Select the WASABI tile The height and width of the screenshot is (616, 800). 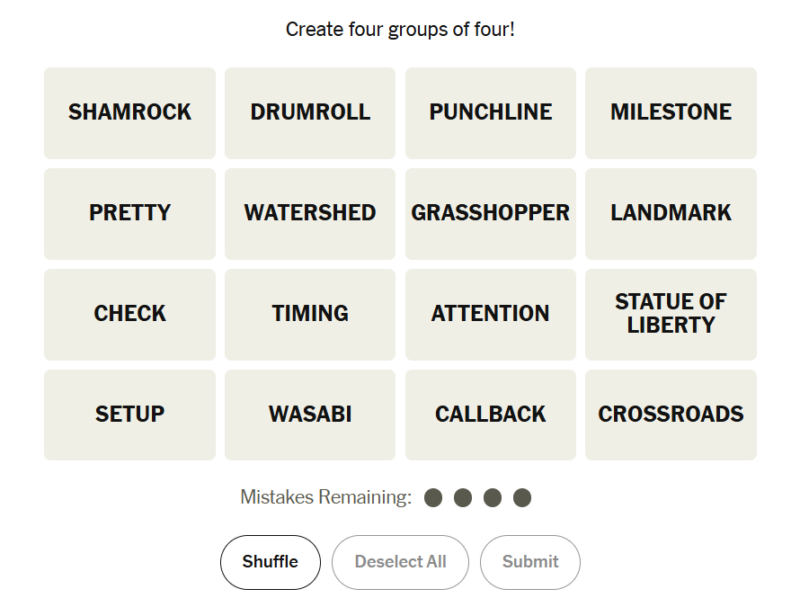click(x=310, y=415)
